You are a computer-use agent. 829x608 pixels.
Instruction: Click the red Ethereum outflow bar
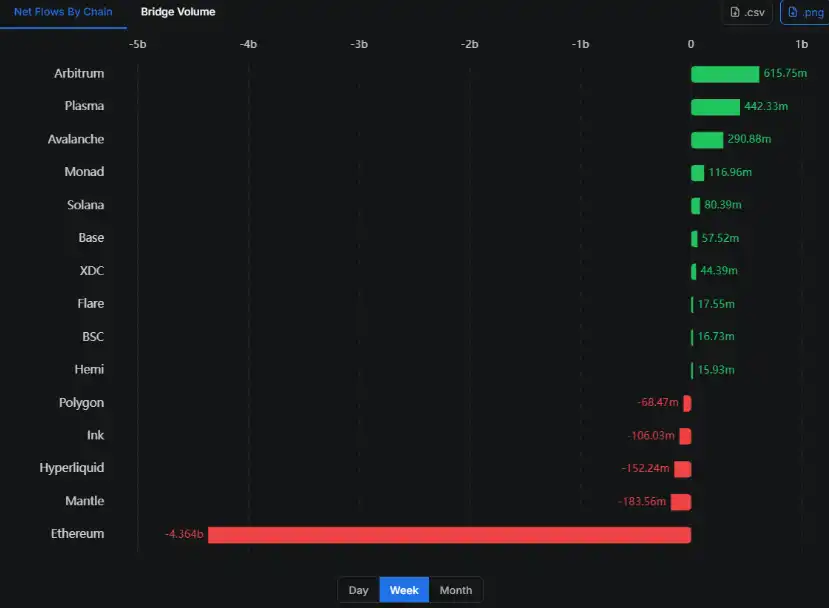(449, 534)
